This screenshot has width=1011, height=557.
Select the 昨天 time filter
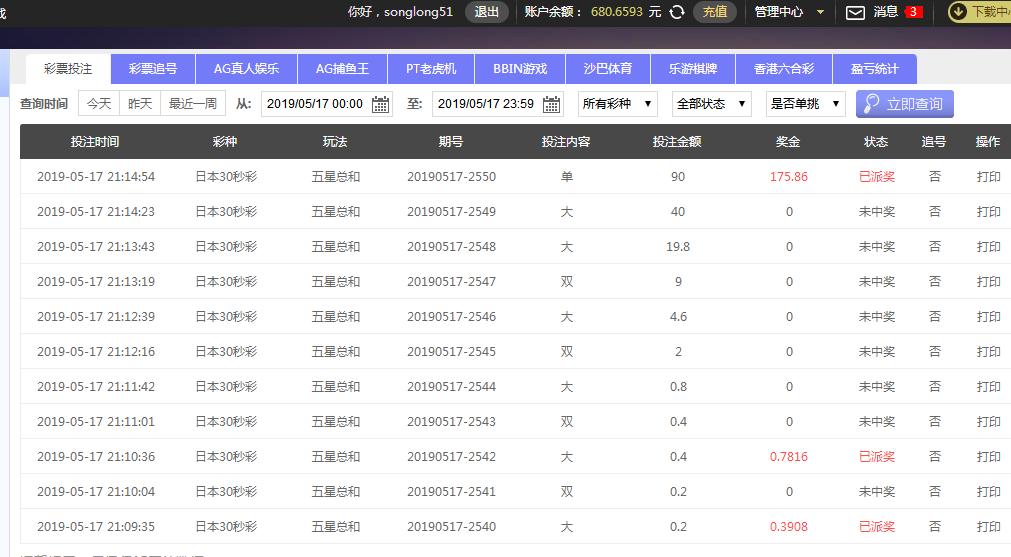click(x=140, y=103)
